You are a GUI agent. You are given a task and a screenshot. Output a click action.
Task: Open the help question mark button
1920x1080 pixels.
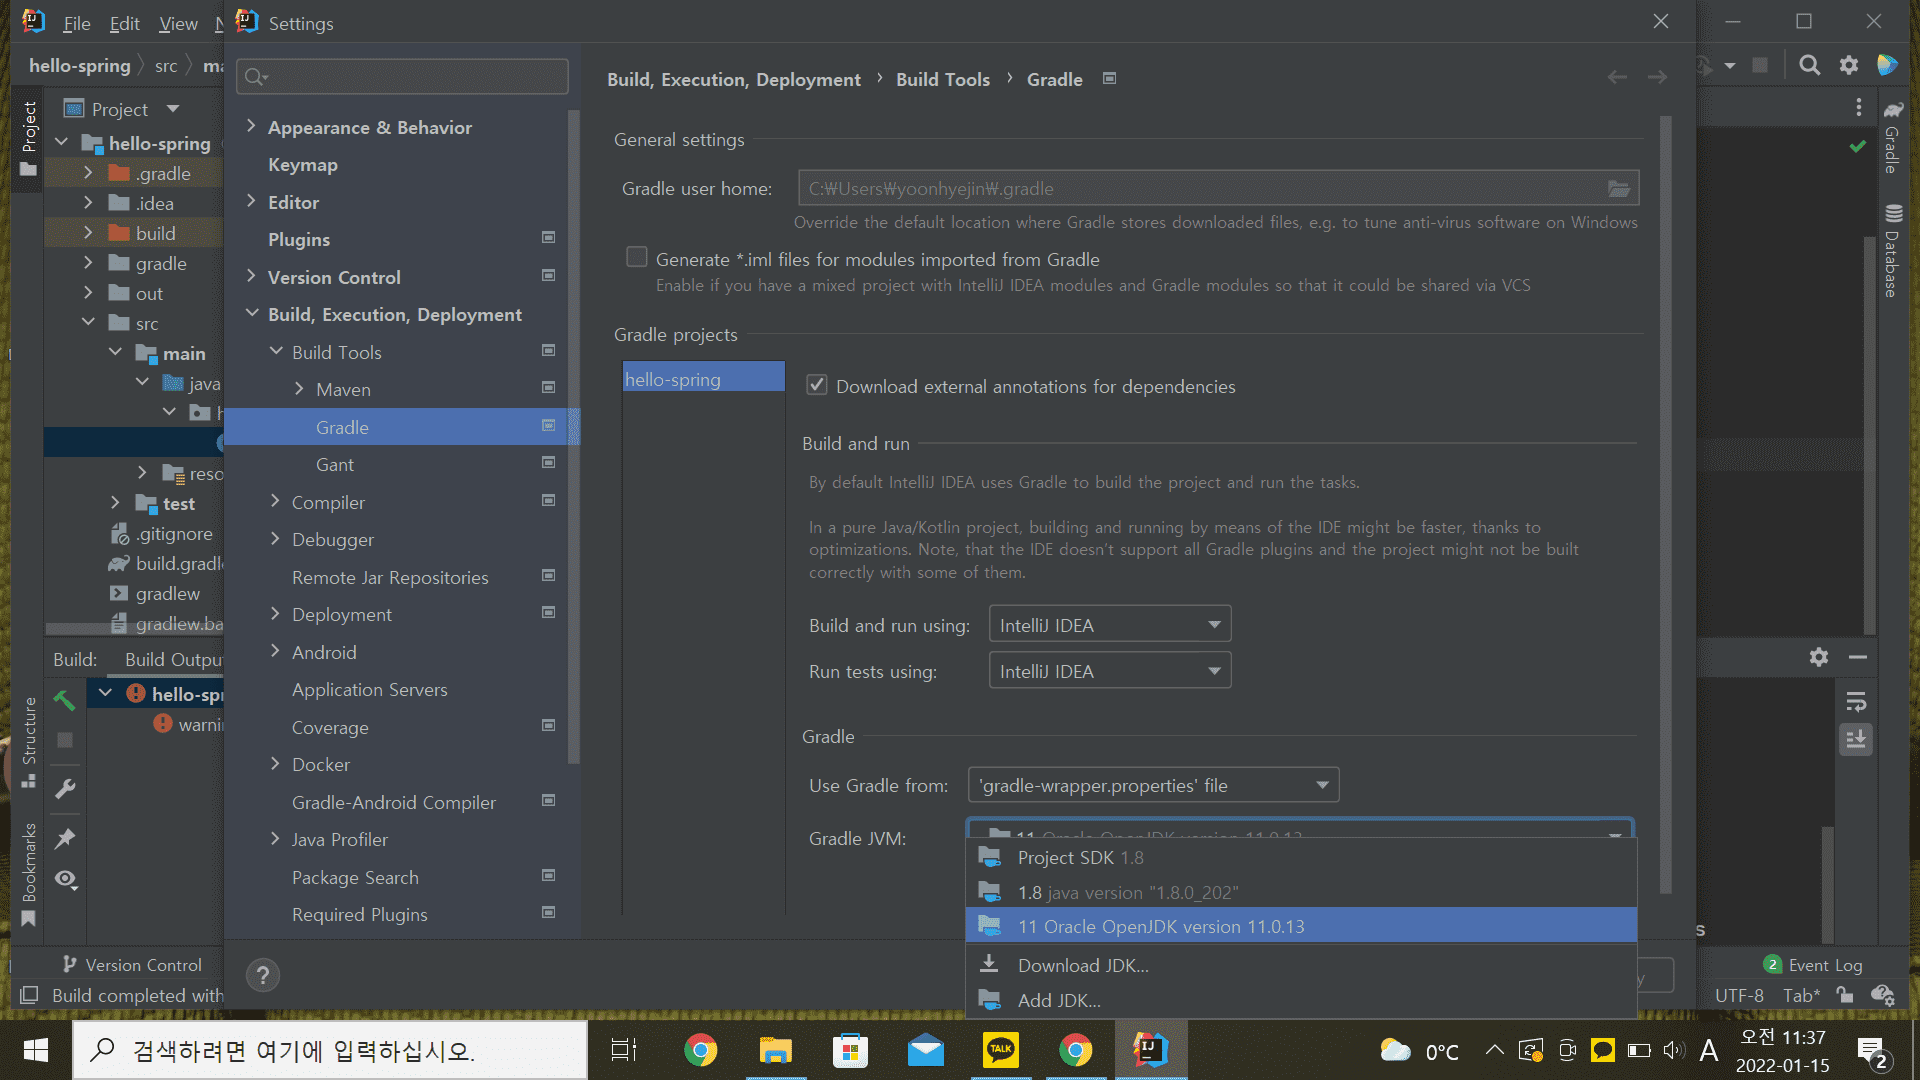pos(263,975)
